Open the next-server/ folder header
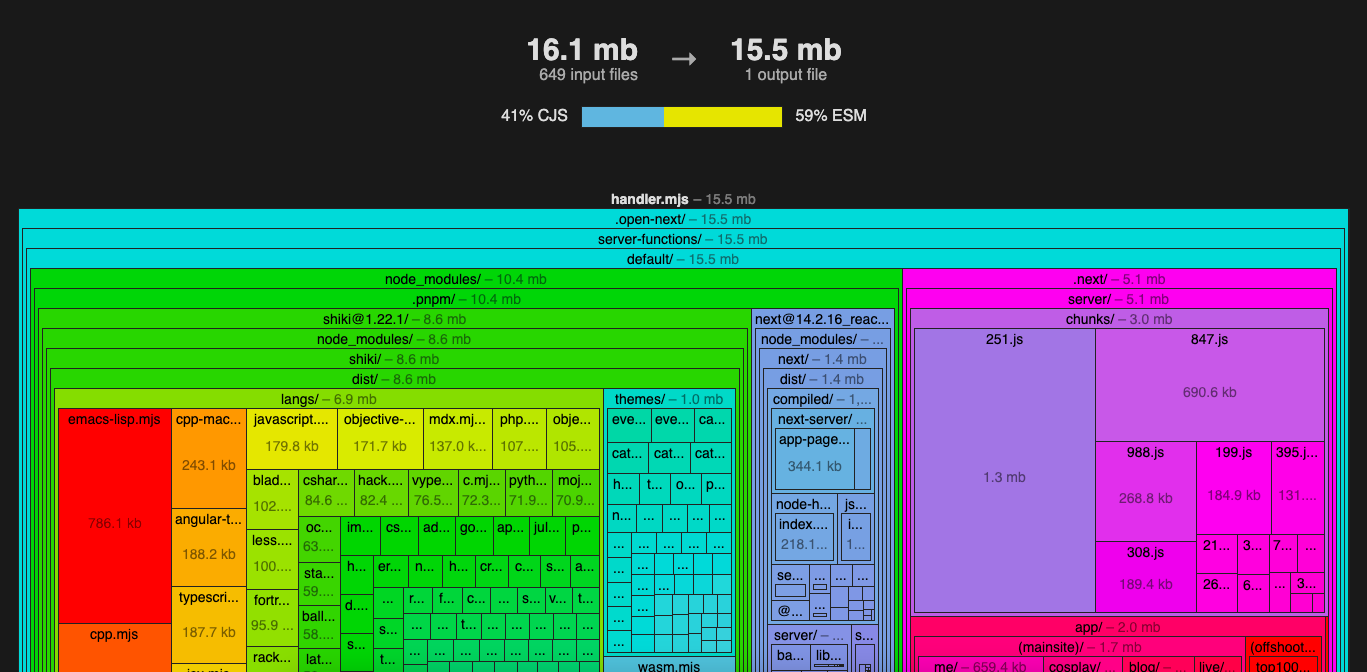1367x672 pixels. [822, 419]
